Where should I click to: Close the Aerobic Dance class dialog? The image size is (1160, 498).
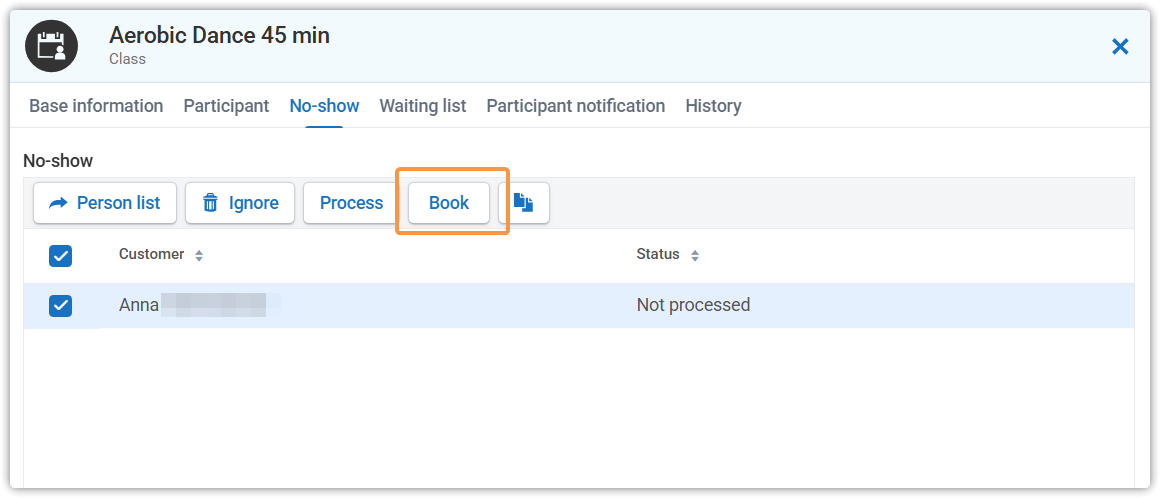point(1120,46)
